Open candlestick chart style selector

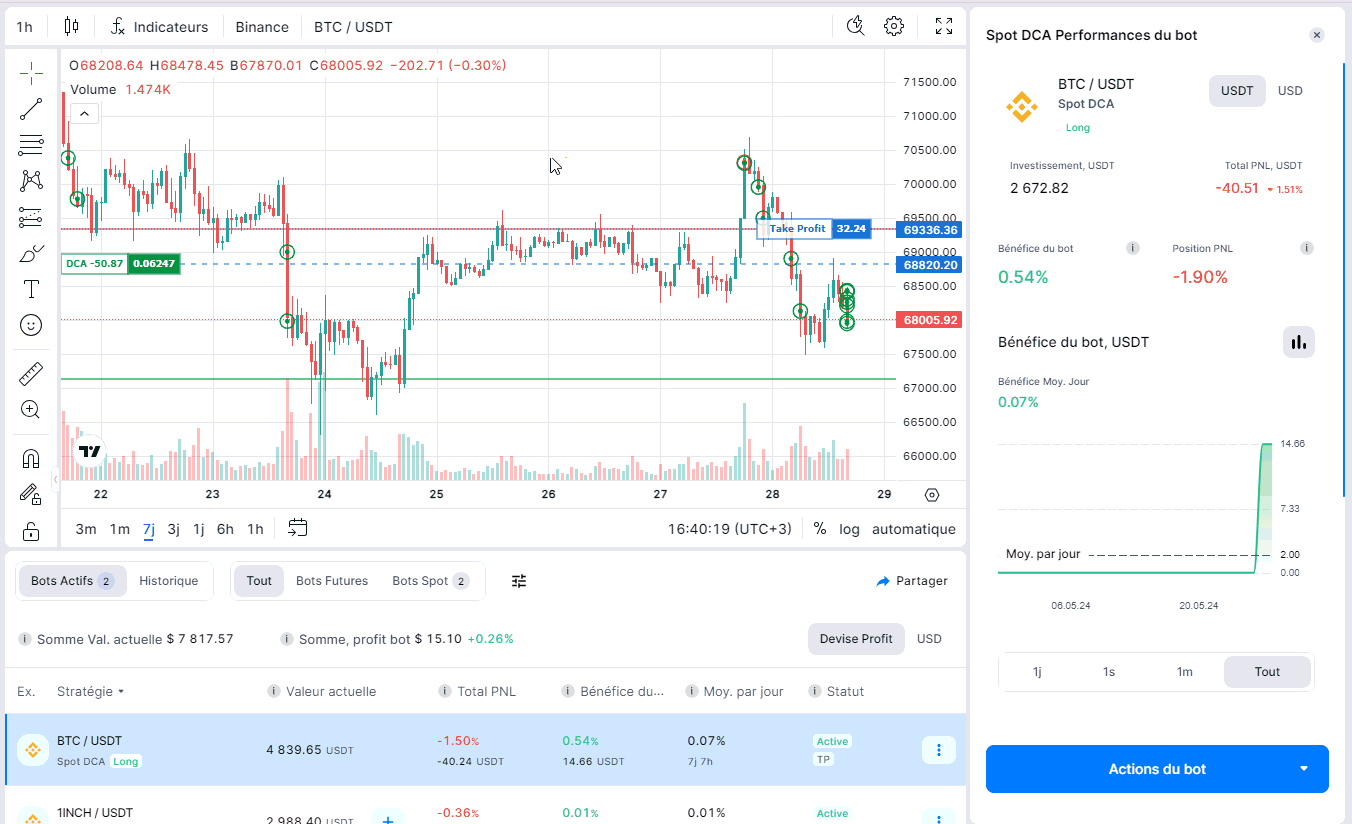[71, 27]
